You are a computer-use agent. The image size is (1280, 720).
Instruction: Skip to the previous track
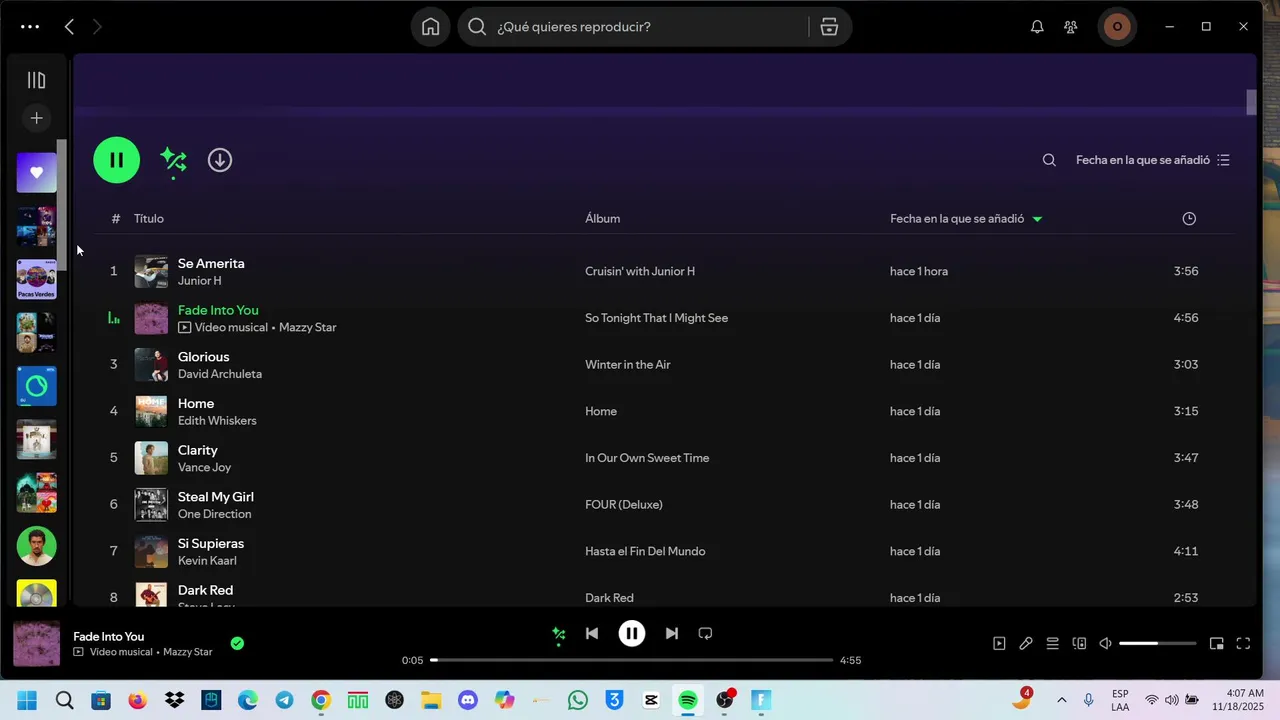click(592, 633)
